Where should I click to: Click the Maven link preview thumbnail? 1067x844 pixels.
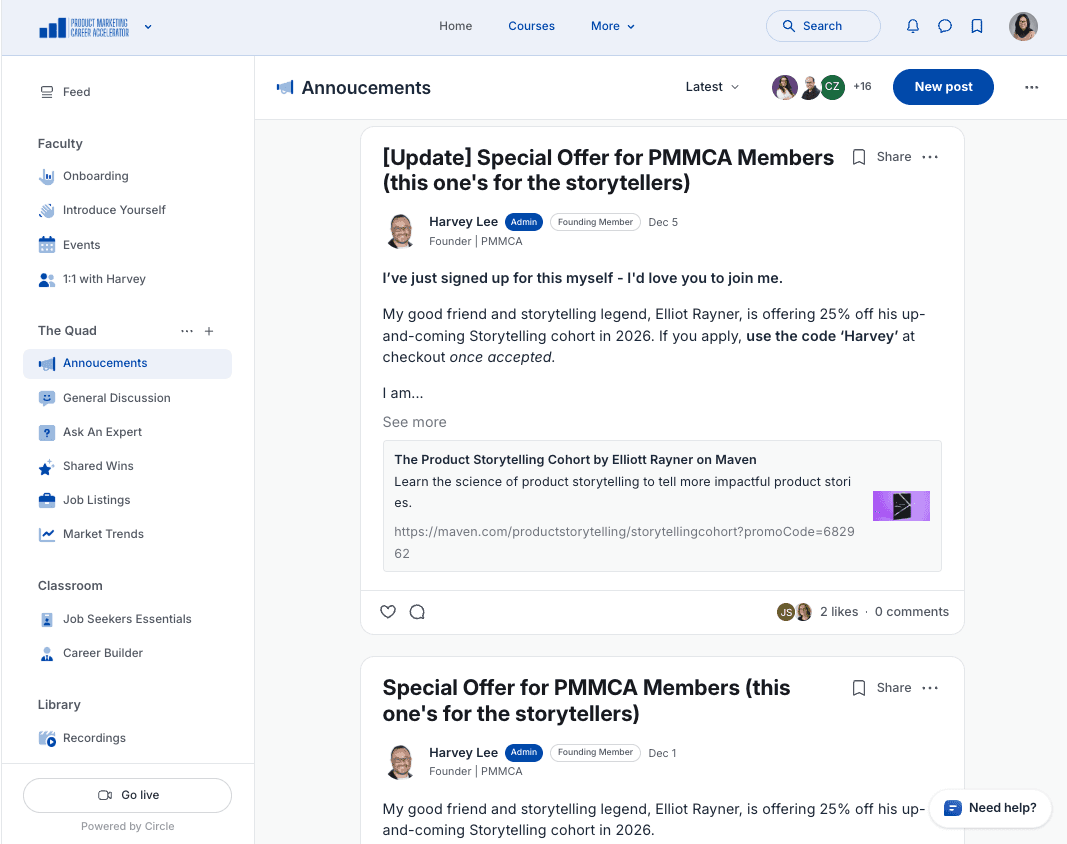click(x=901, y=506)
